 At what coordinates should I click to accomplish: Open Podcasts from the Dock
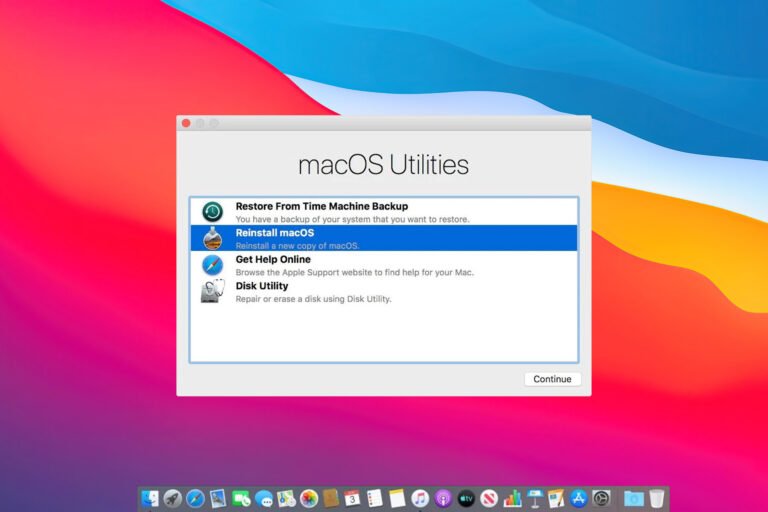443,499
